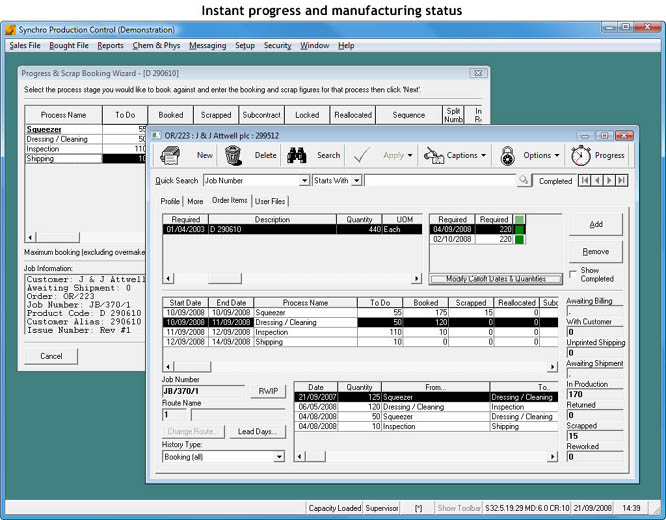This screenshot has width=666, height=520.
Task: Click the Search binoculars icon
Action: pos(296,155)
